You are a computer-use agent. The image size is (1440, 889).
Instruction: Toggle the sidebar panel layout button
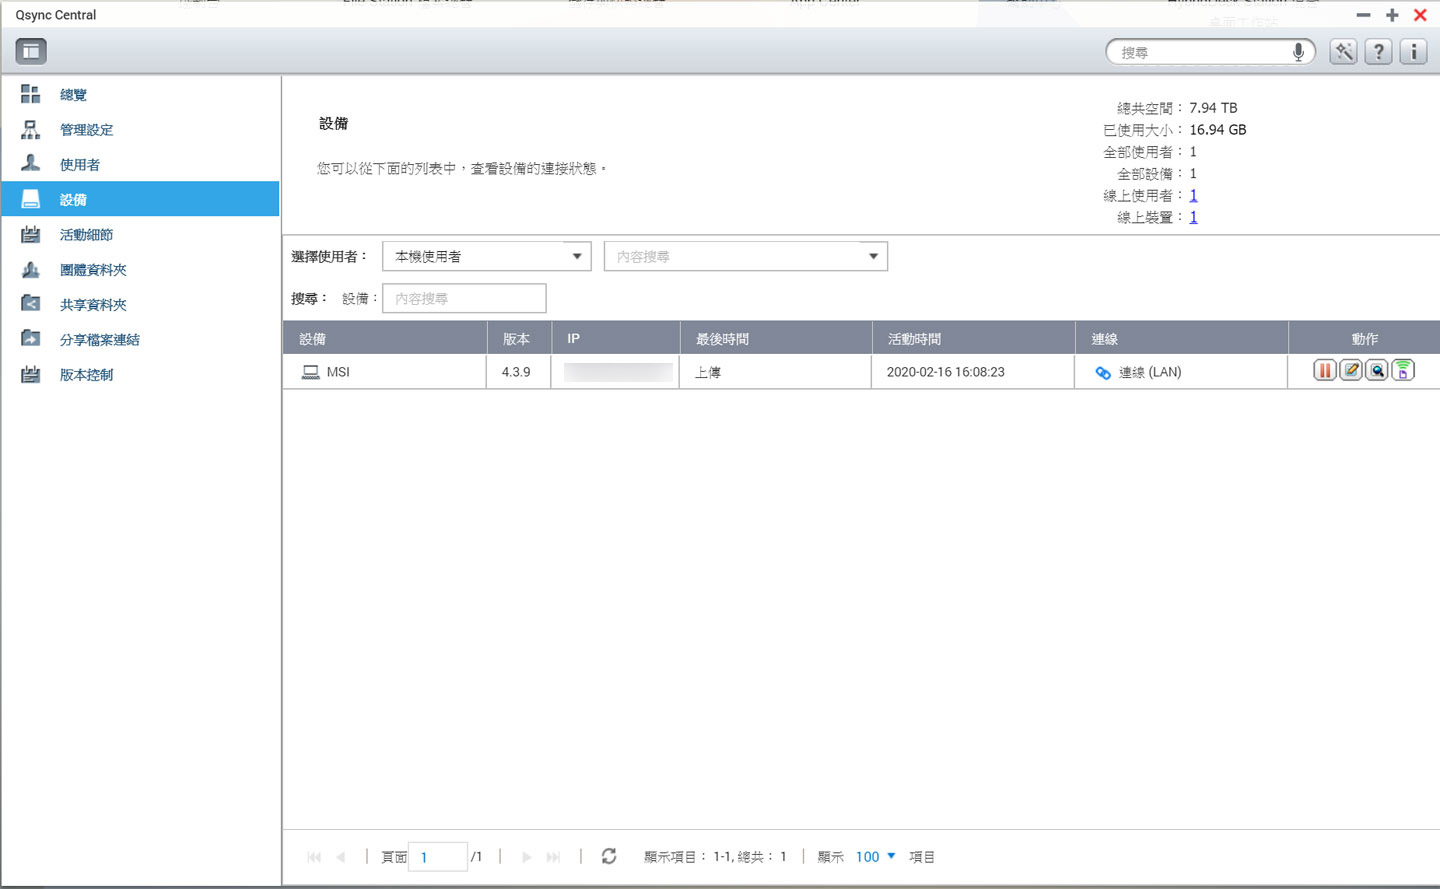31,51
